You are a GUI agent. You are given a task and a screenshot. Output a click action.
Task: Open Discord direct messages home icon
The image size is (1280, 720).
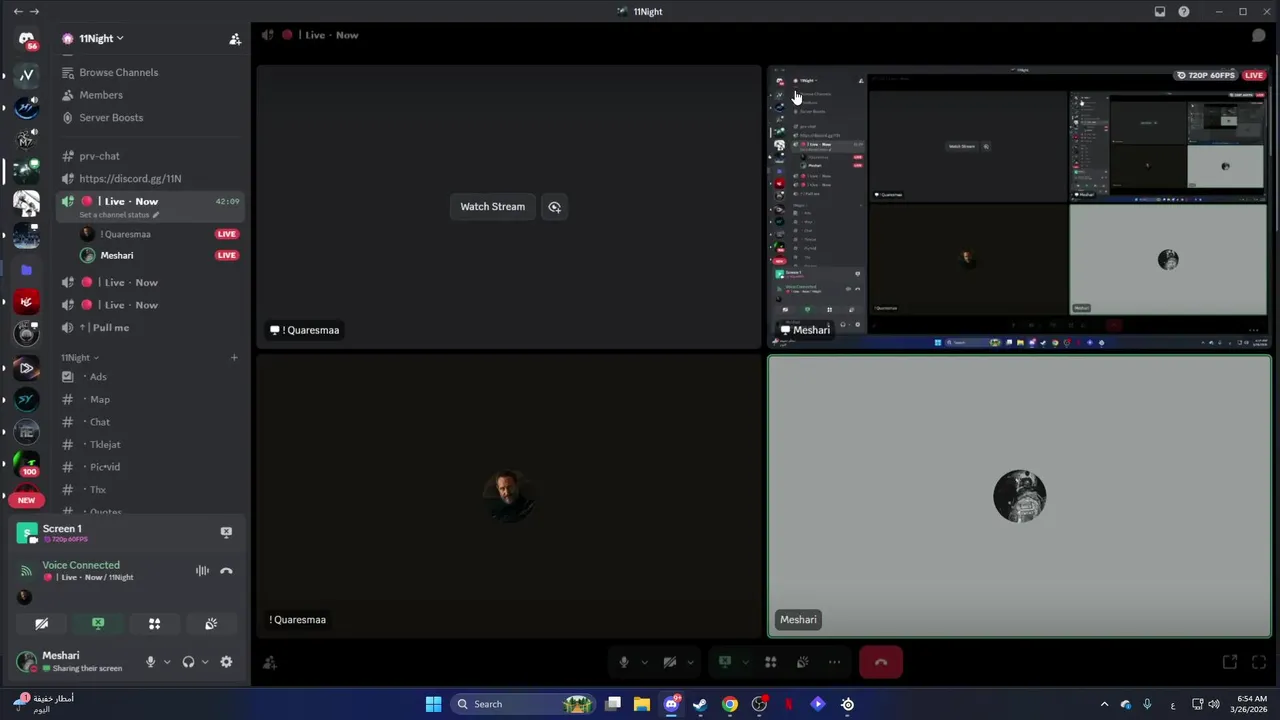point(27,39)
